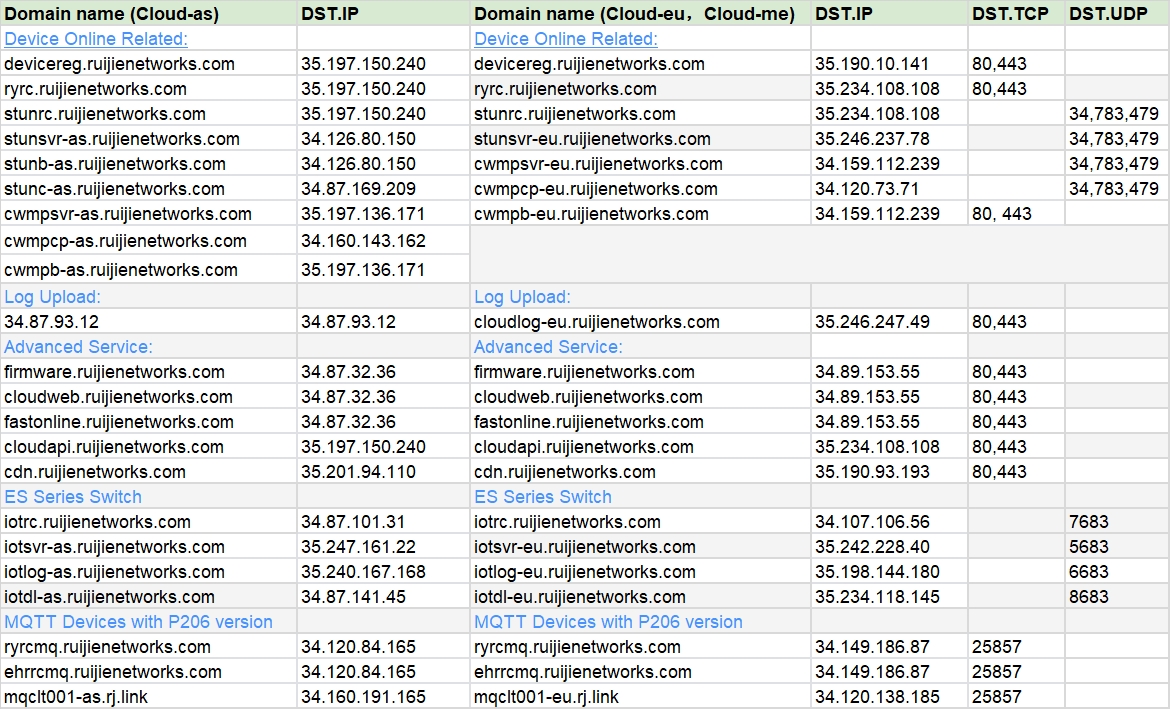Click the cloudlog-eu.ruijienetworks.com cell
1170x709 pixels.
pos(596,322)
